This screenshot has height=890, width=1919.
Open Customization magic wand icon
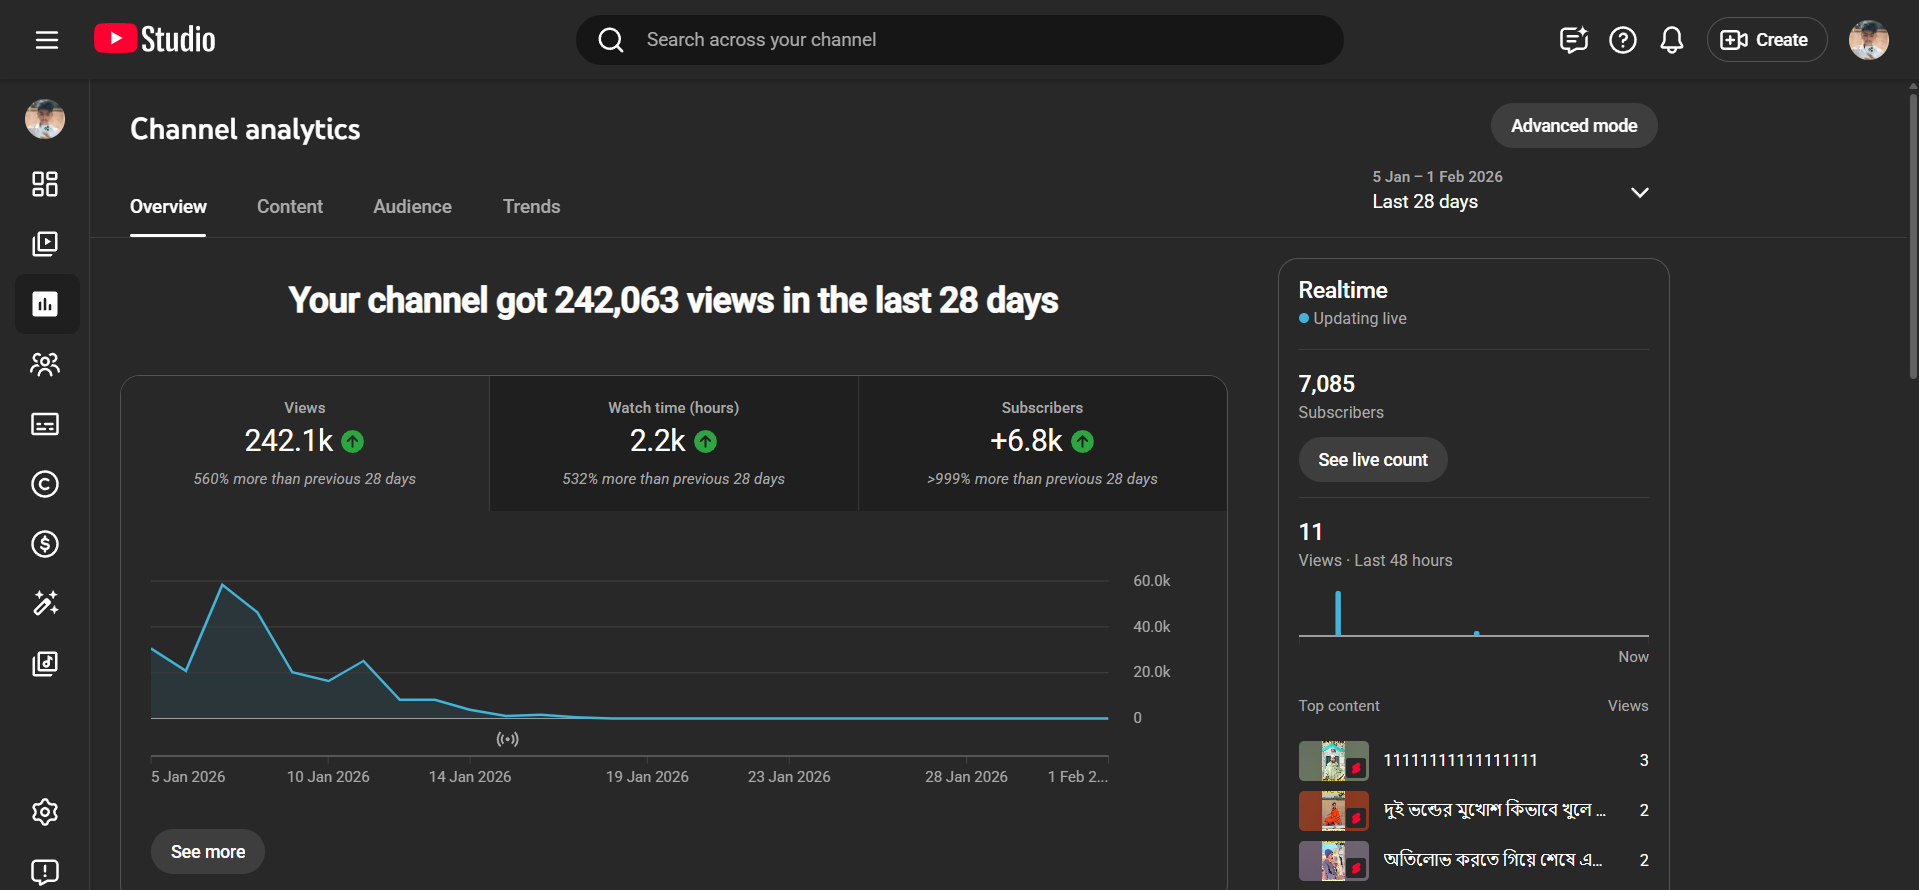coord(45,603)
